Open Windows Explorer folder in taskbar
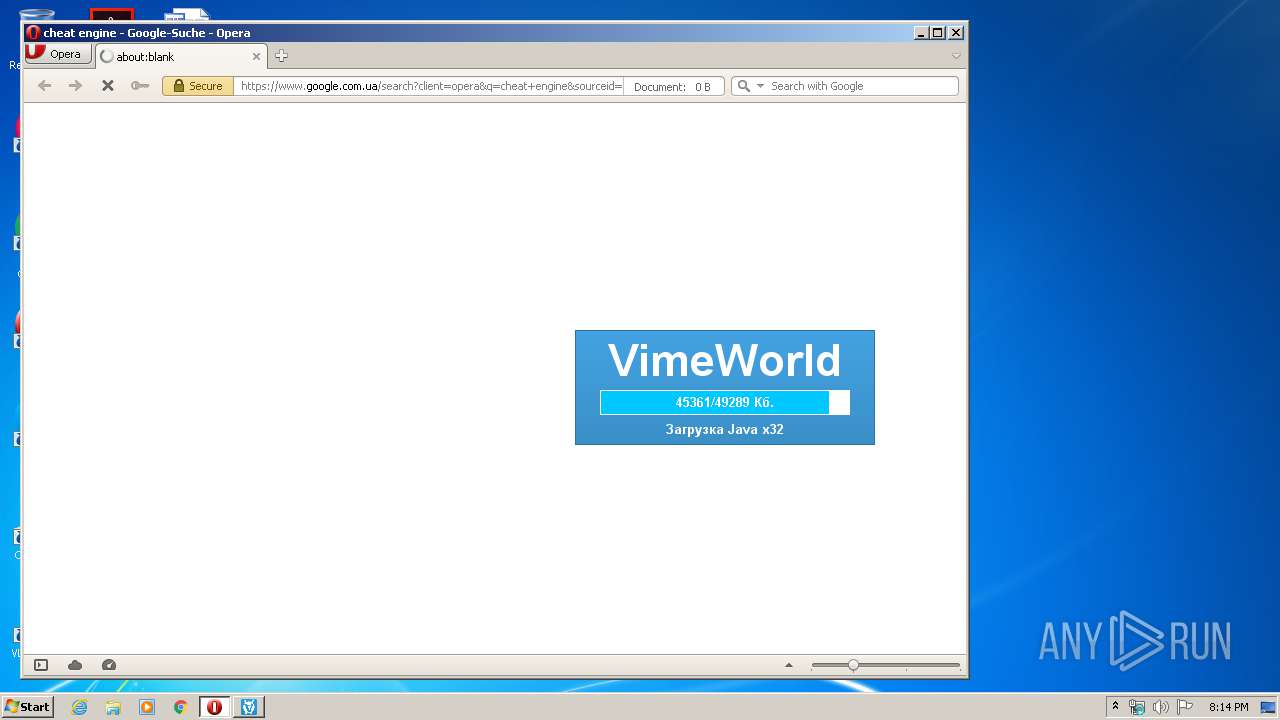This screenshot has height=720, width=1280. (113, 707)
